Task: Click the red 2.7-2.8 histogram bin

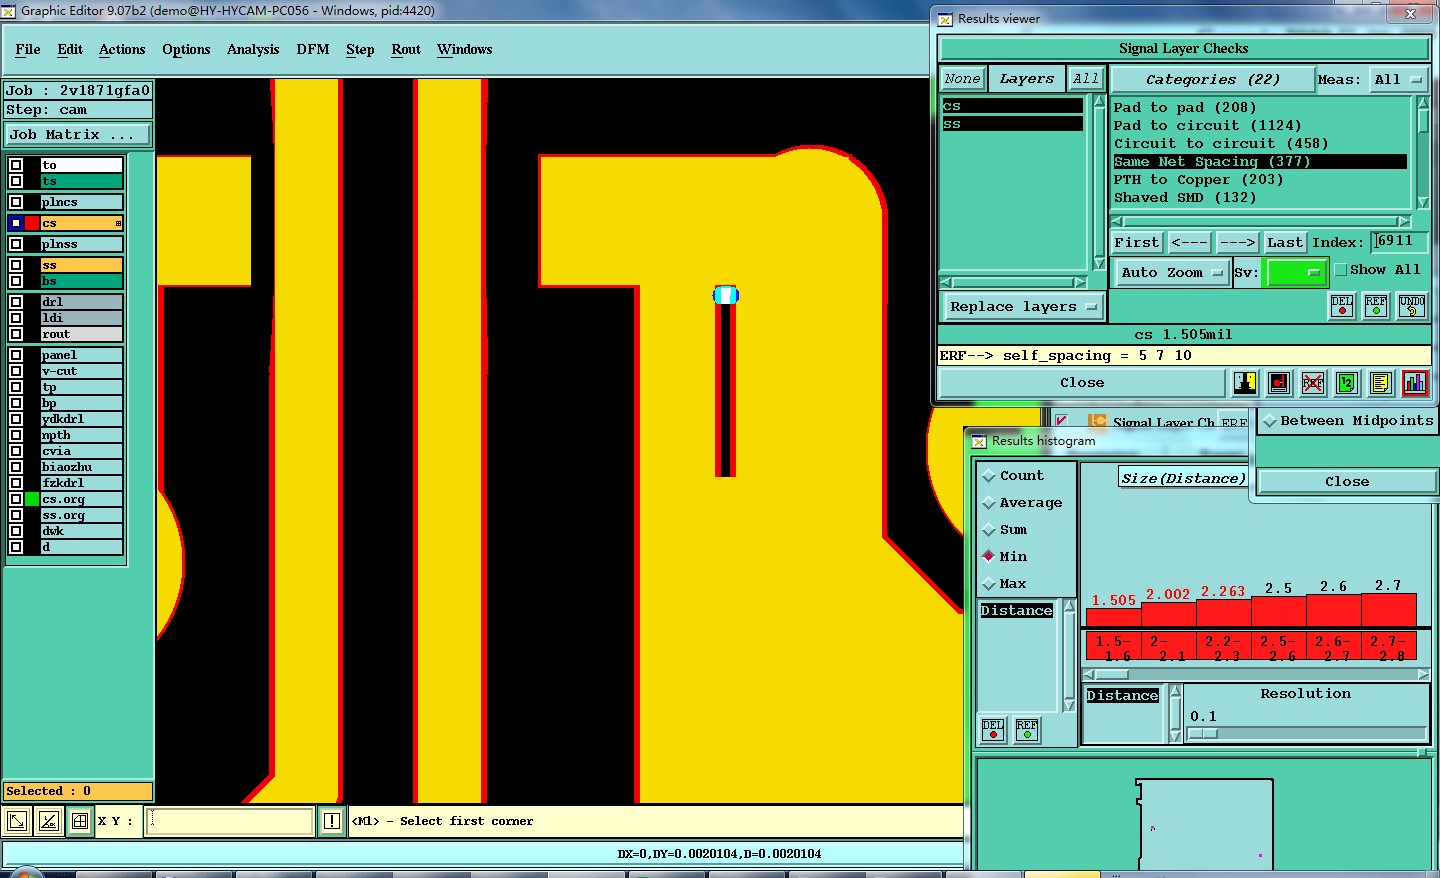Action: (x=1388, y=647)
